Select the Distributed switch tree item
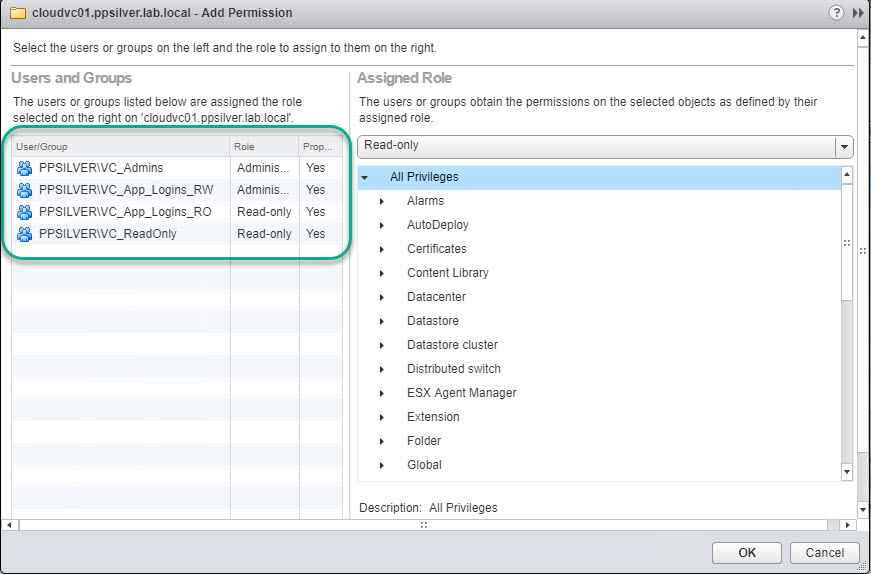Image resolution: width=871 pixels, height=574 pixels. 453,369
